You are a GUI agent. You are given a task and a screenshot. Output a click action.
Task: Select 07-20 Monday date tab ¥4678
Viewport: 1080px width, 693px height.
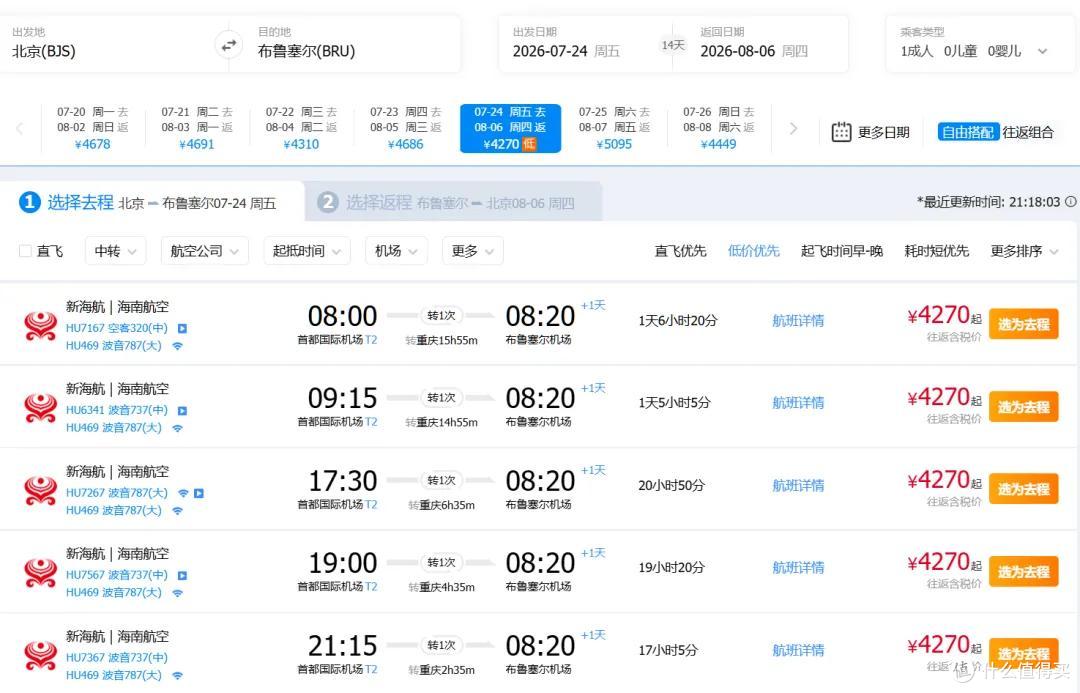coord(93,128)
